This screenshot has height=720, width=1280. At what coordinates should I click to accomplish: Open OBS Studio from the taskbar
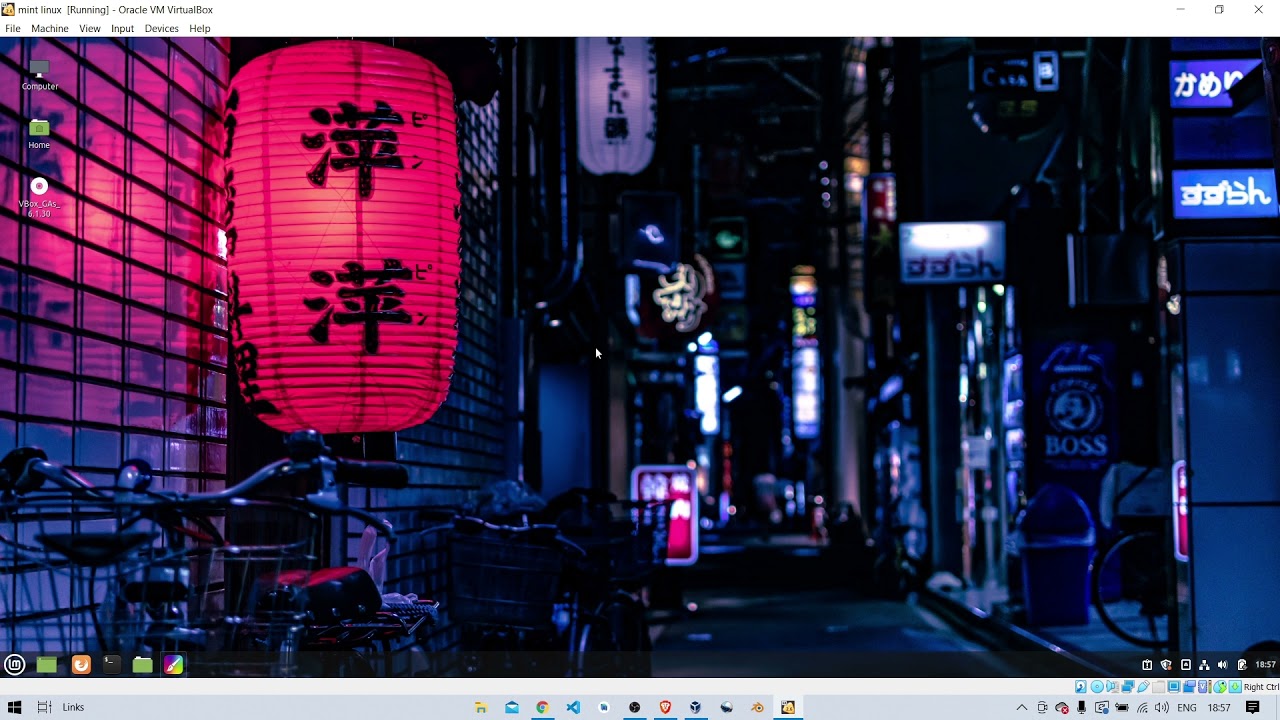[x=634, y=707]
